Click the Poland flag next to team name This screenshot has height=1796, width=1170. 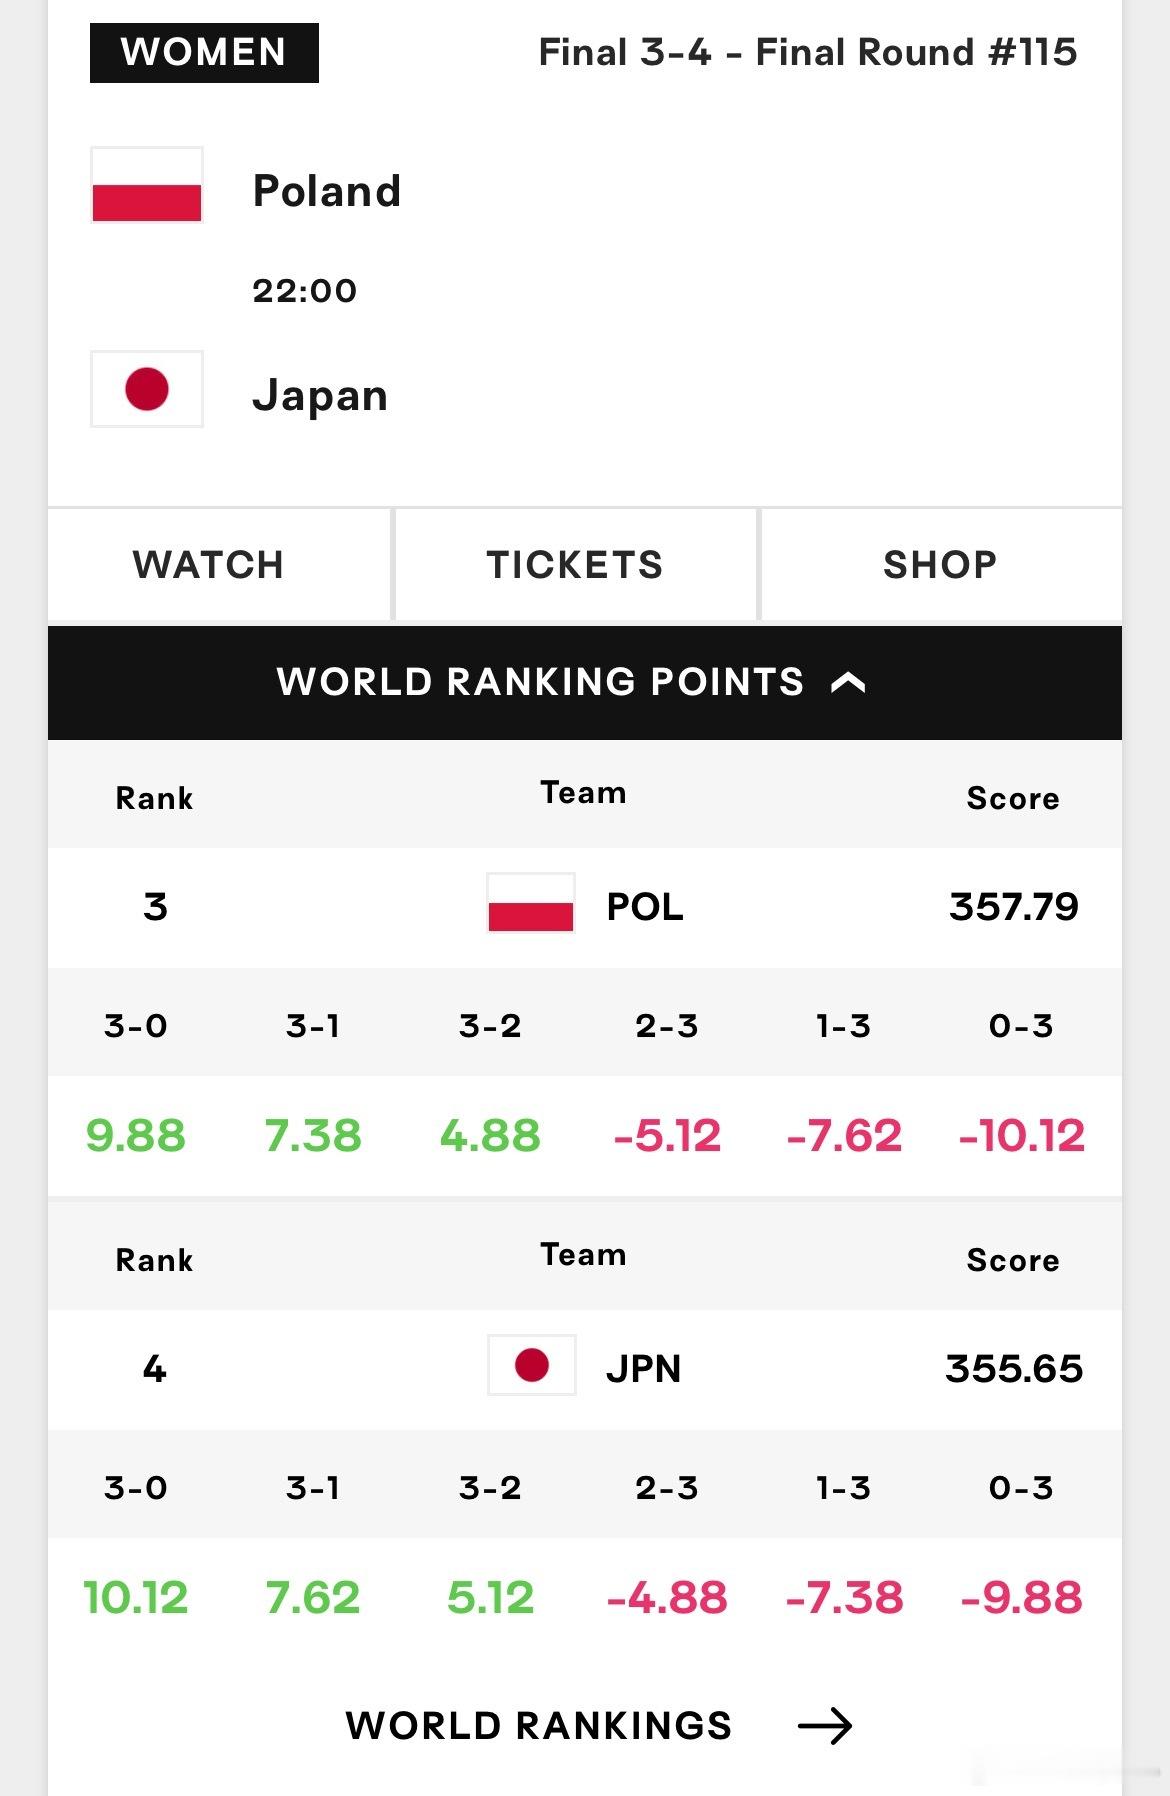pyautogui.click(x=147, y=185)
